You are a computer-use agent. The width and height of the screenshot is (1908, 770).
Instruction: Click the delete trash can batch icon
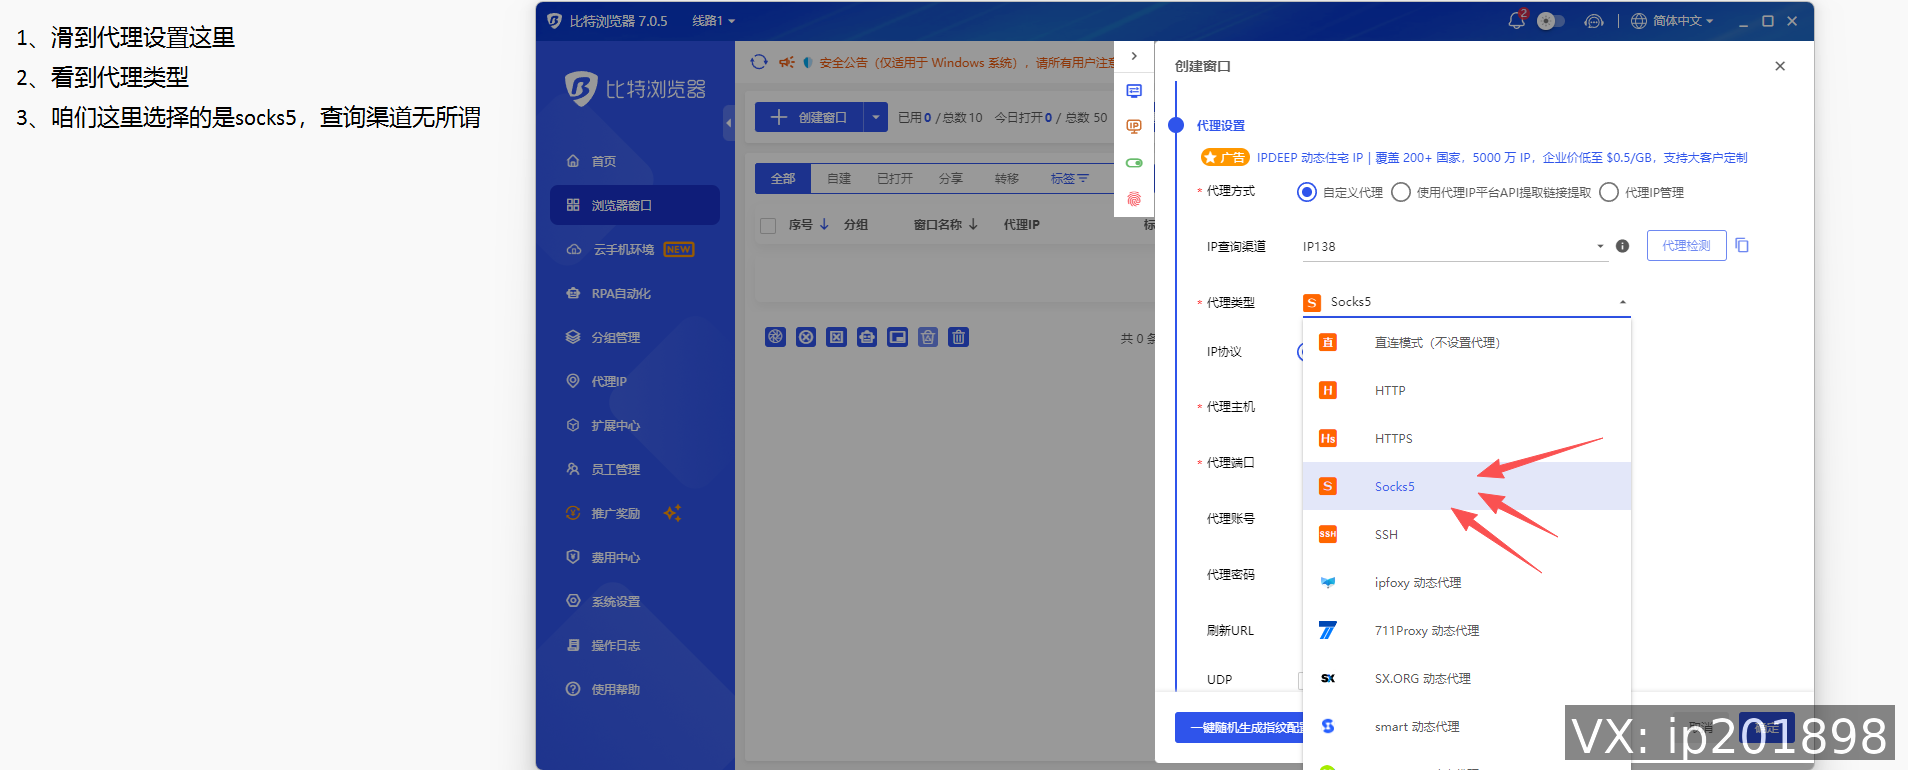point(959,337)
